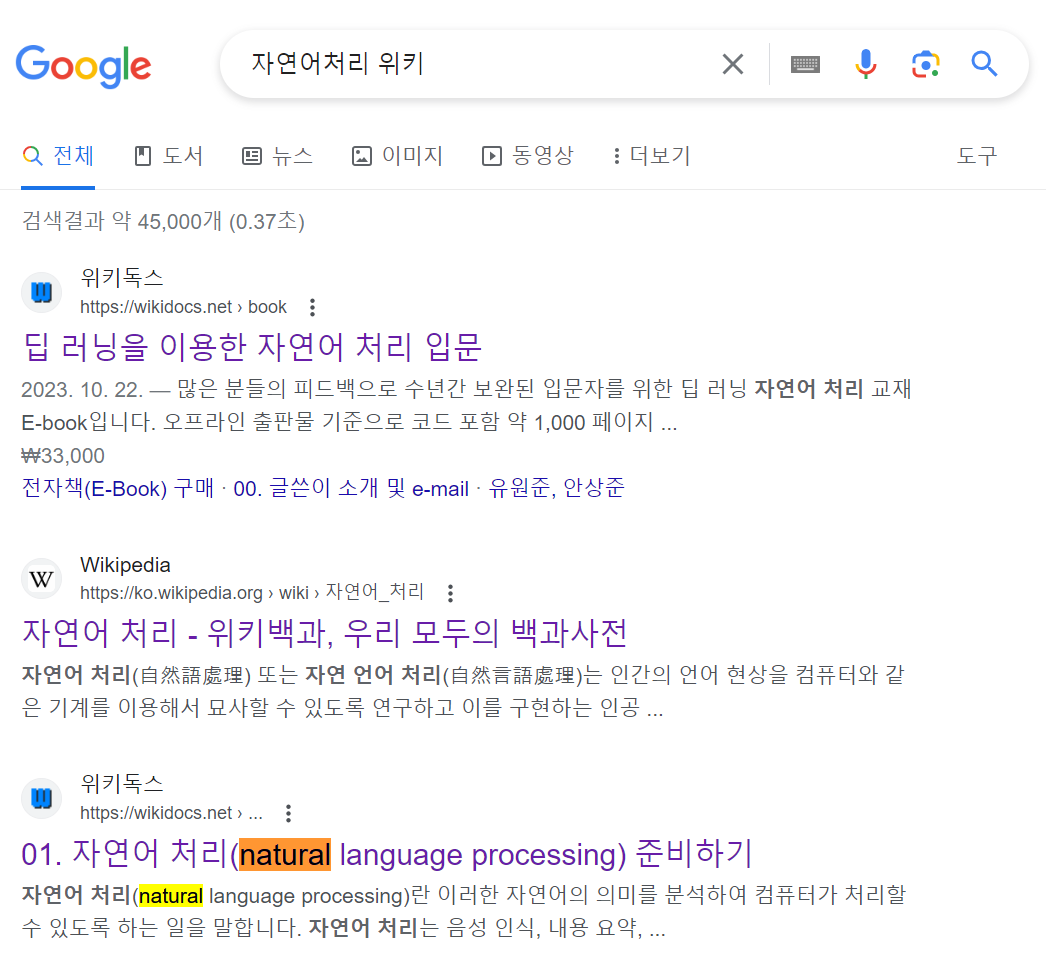Screen dimensions: 1046x978
Task: Switch to the 이미지 tab
Action: [x=398, y=155]
